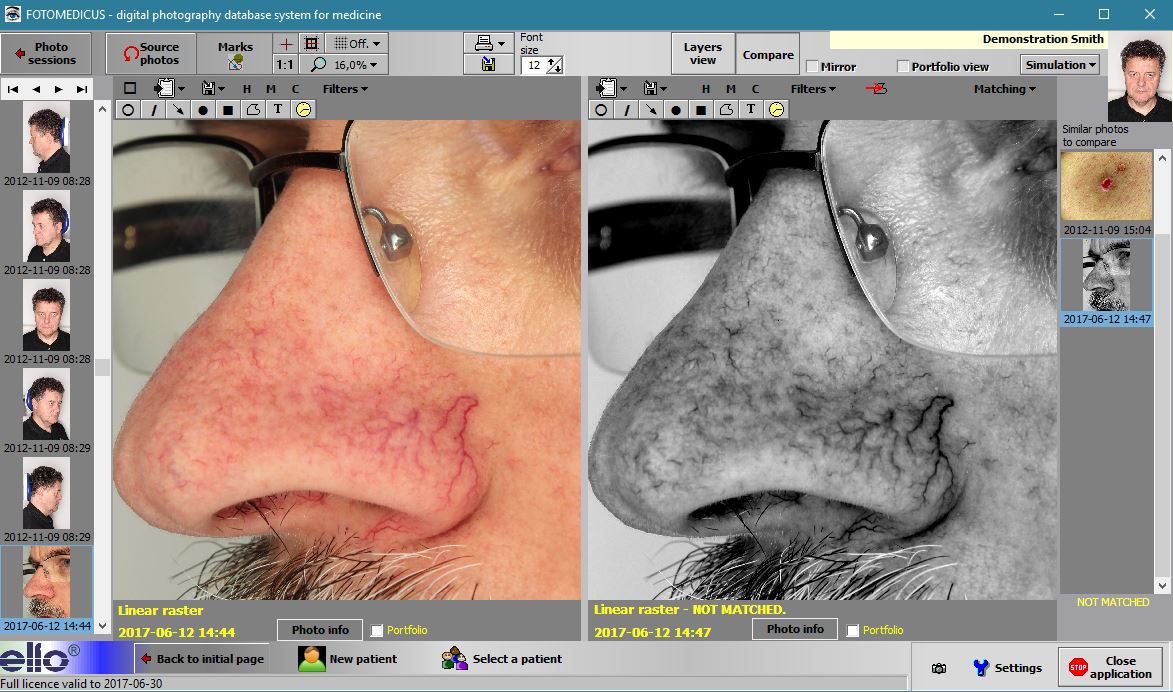Click the red arrow transfer marks icon

[877, 88]
